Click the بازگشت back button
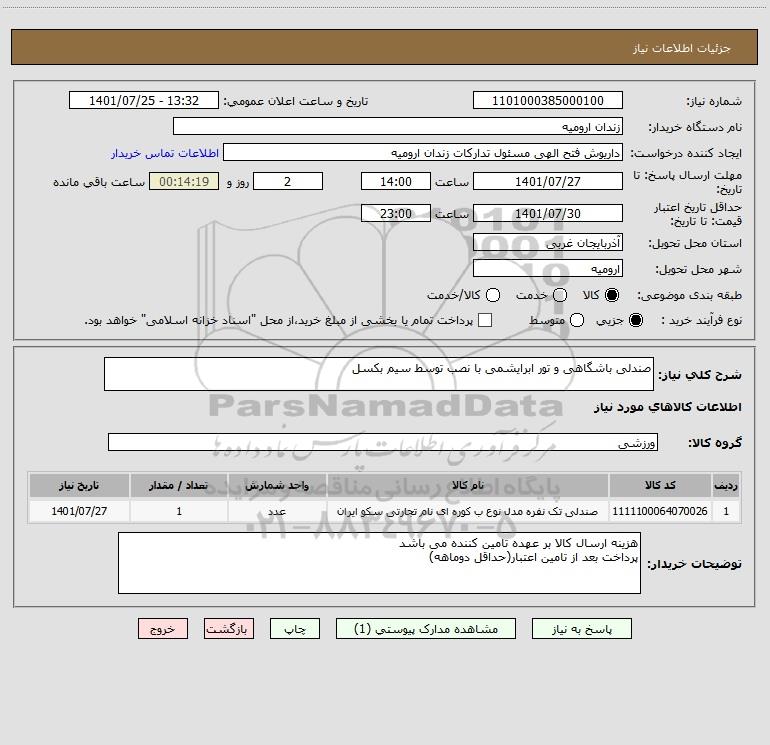 [x=229, y=629]
